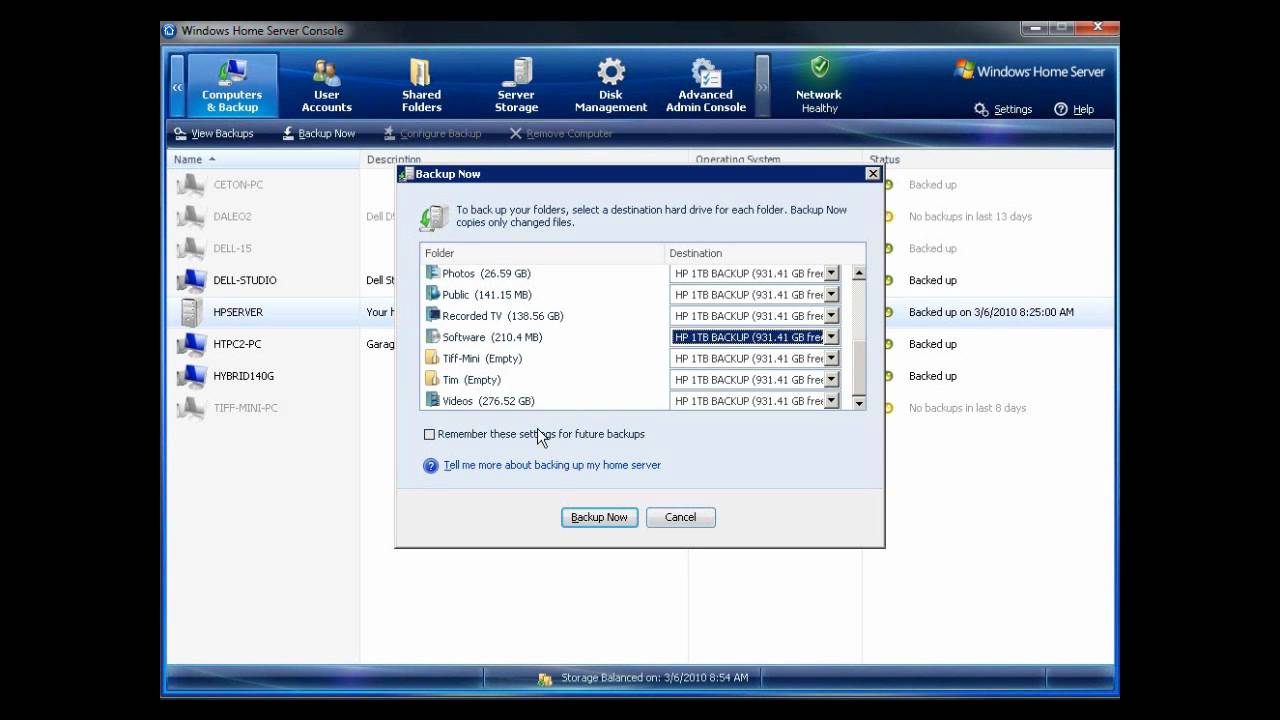Click the backup drive icon beside instructions
This screenshot has height=720, width=1280.
(434, 216)
